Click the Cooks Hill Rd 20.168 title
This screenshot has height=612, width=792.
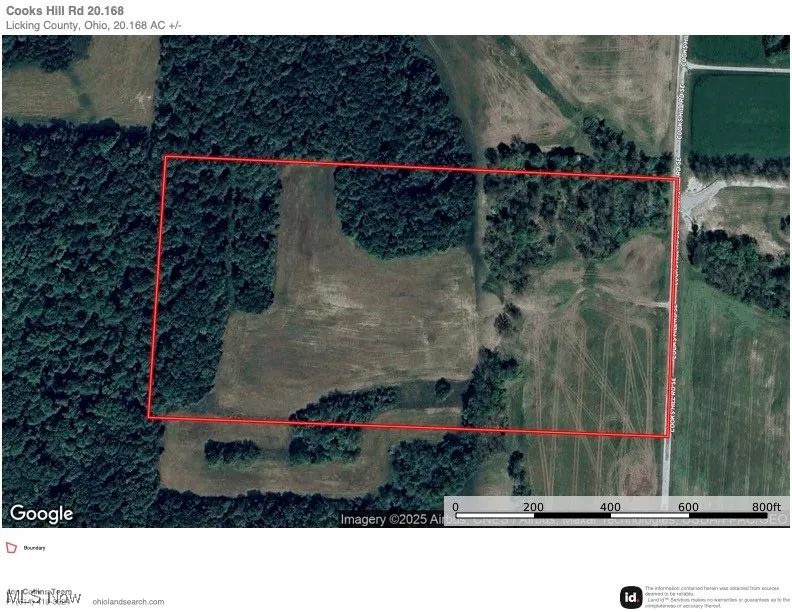point(65,11)
